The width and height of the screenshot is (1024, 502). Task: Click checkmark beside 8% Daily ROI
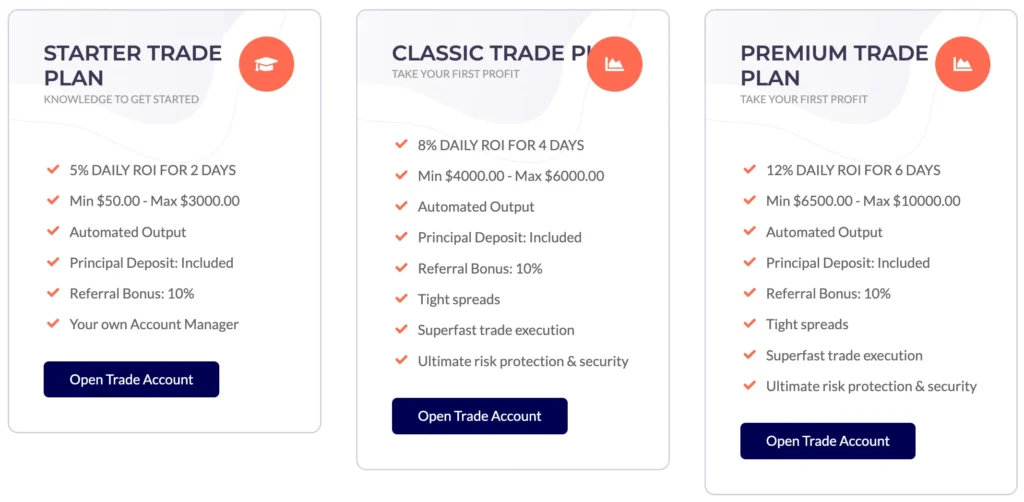[x=402, y=145]
